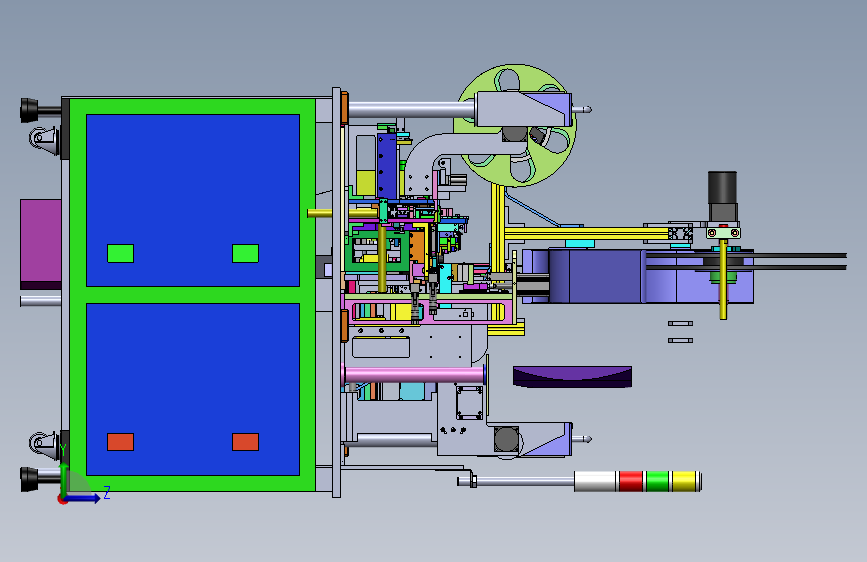Pick the dark purple curved tray part
867x562 pixels.
click(x=572, y=376)
